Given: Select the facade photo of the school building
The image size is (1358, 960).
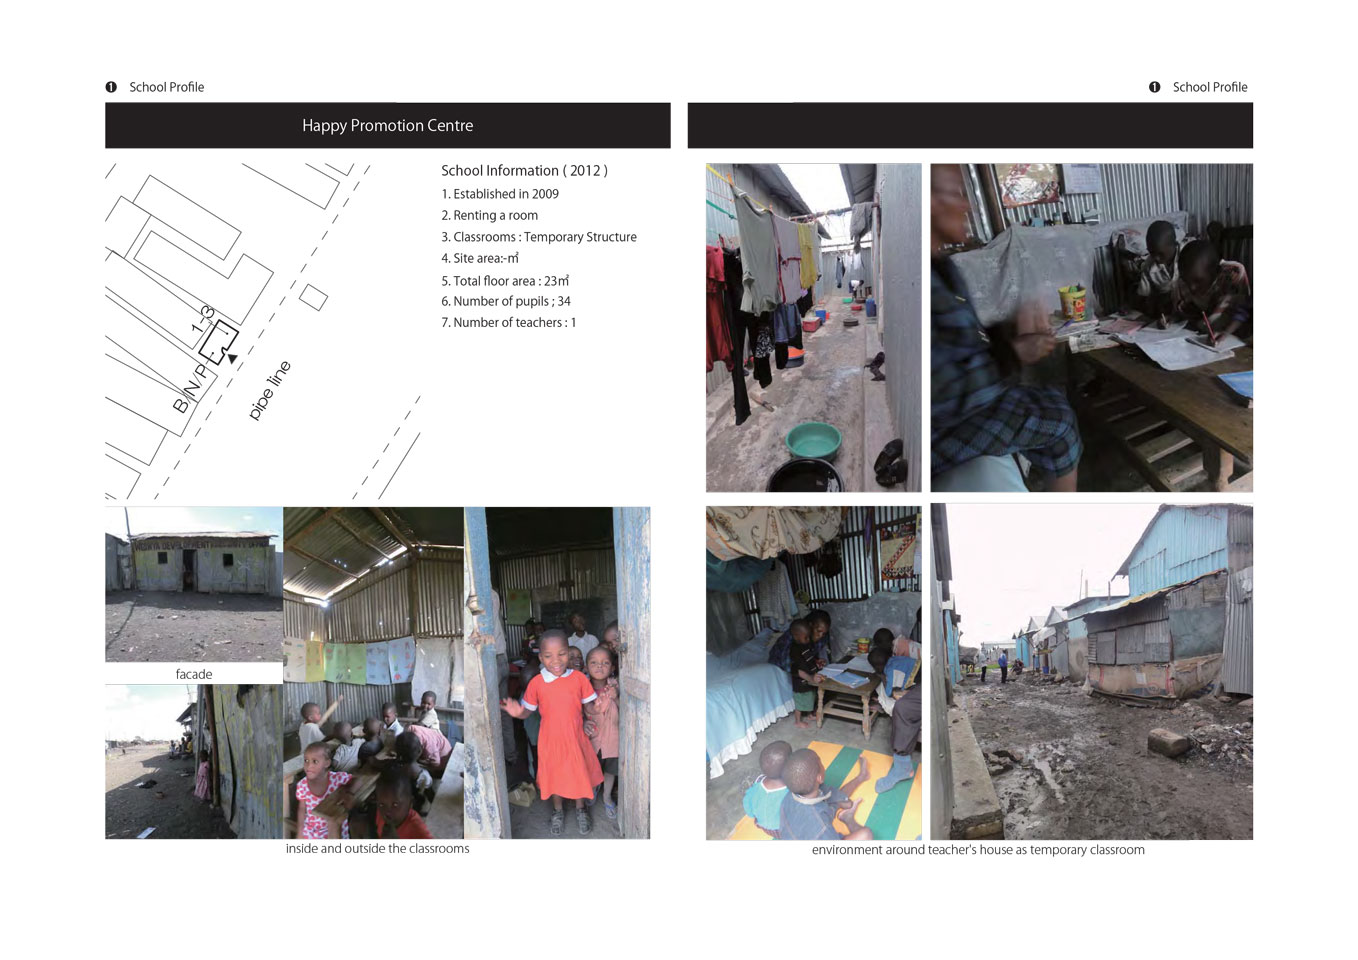Looking at the screenshot, I should pos(194,584).
